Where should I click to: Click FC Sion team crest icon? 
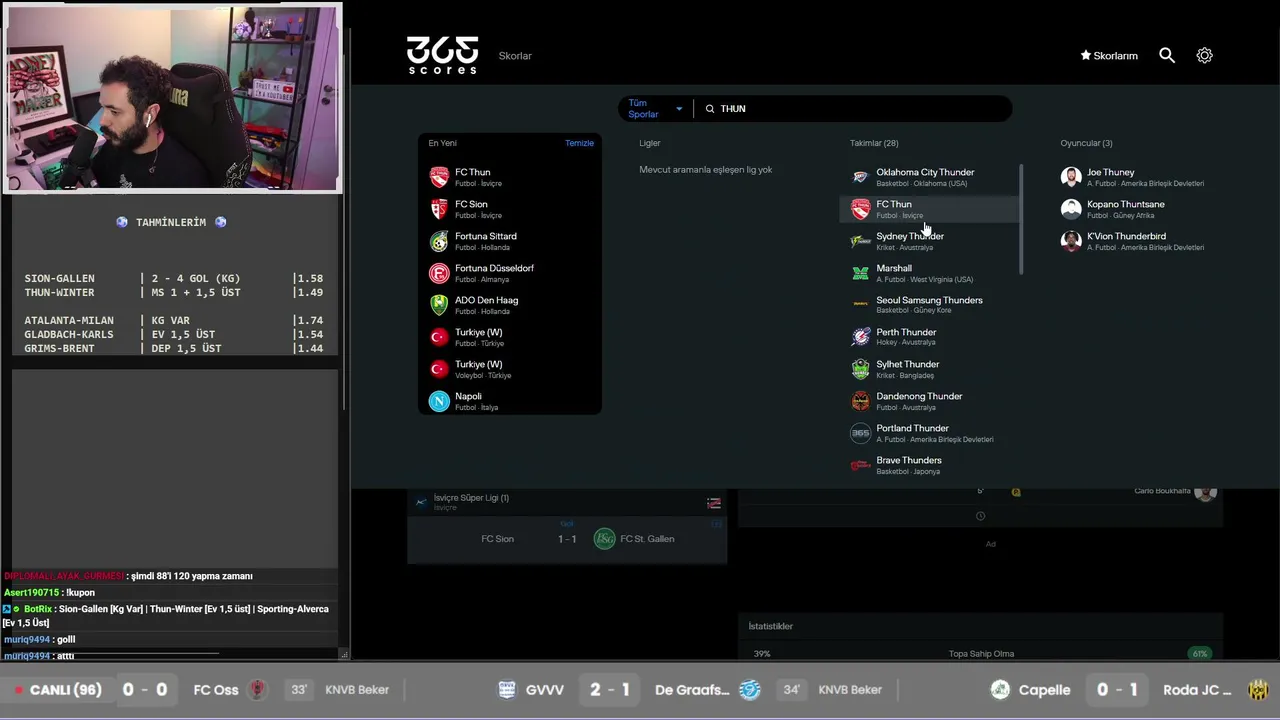click(439, 209)
